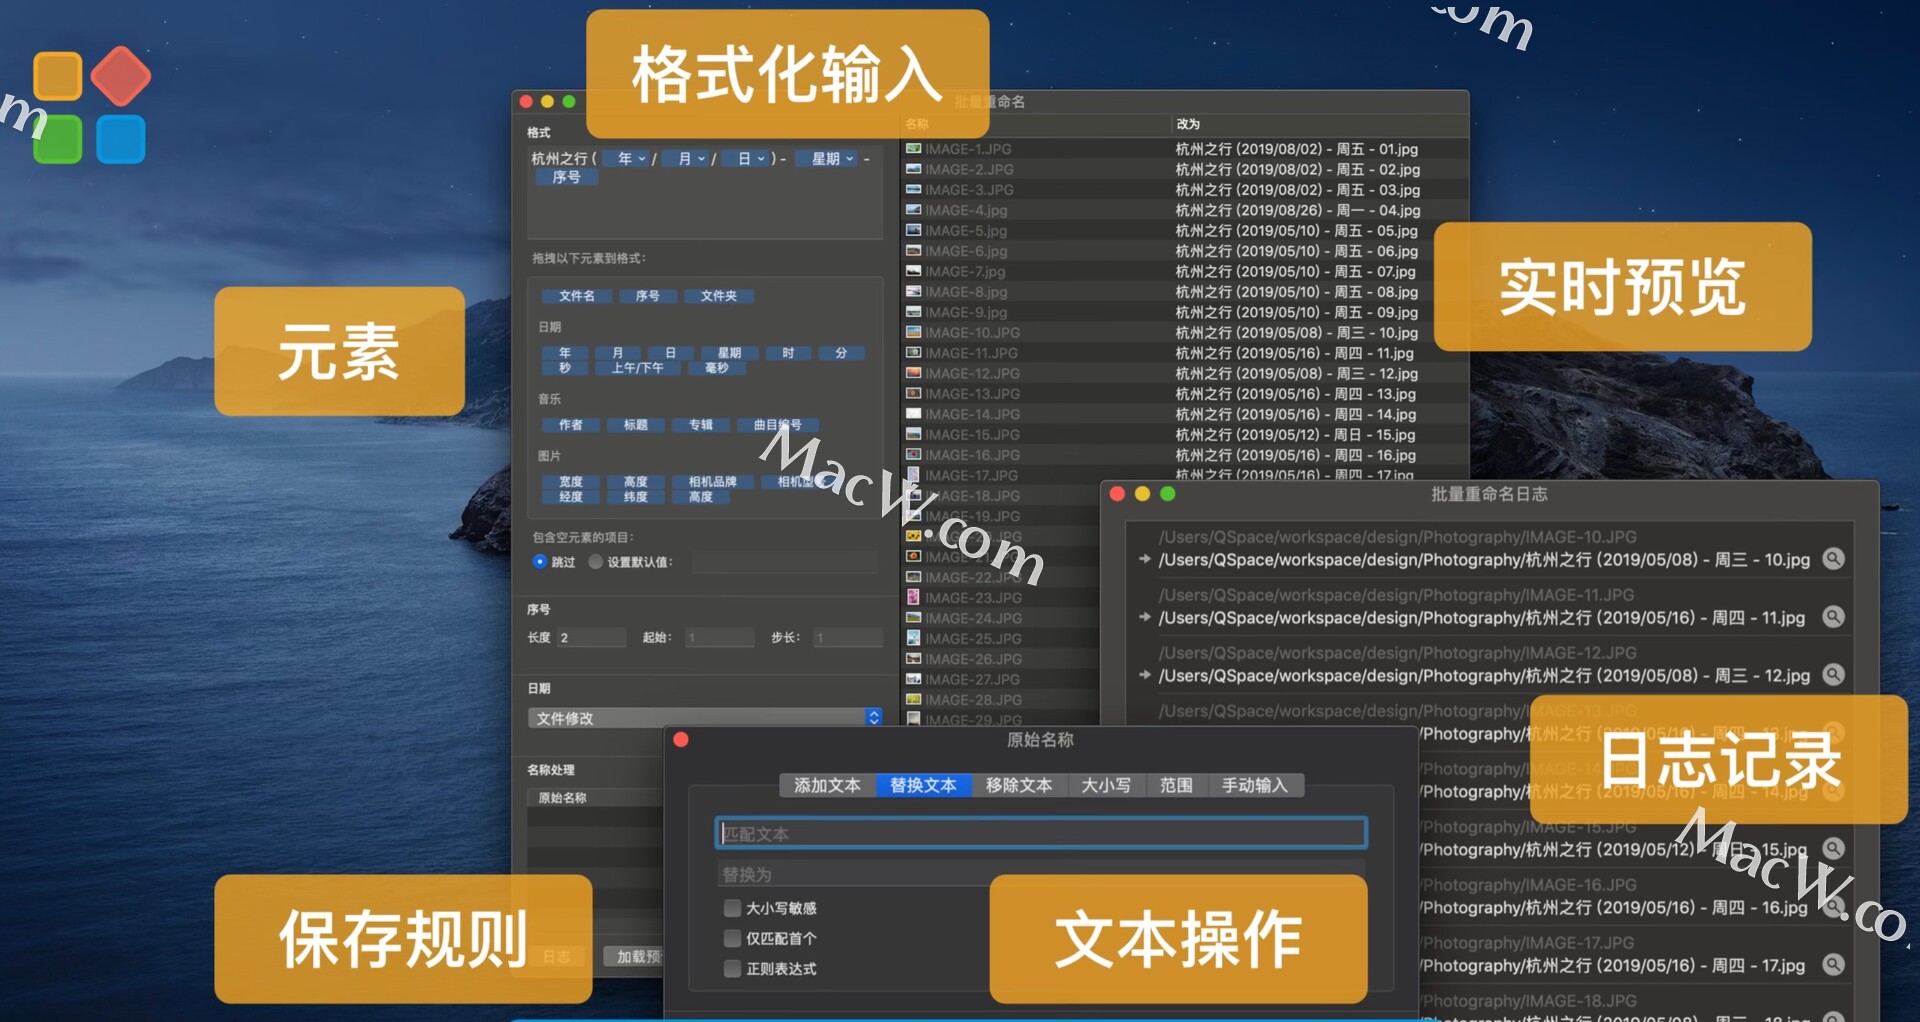
Task: Enable the 正则表达式 checkbox
Action: click(x=732, y=968)
